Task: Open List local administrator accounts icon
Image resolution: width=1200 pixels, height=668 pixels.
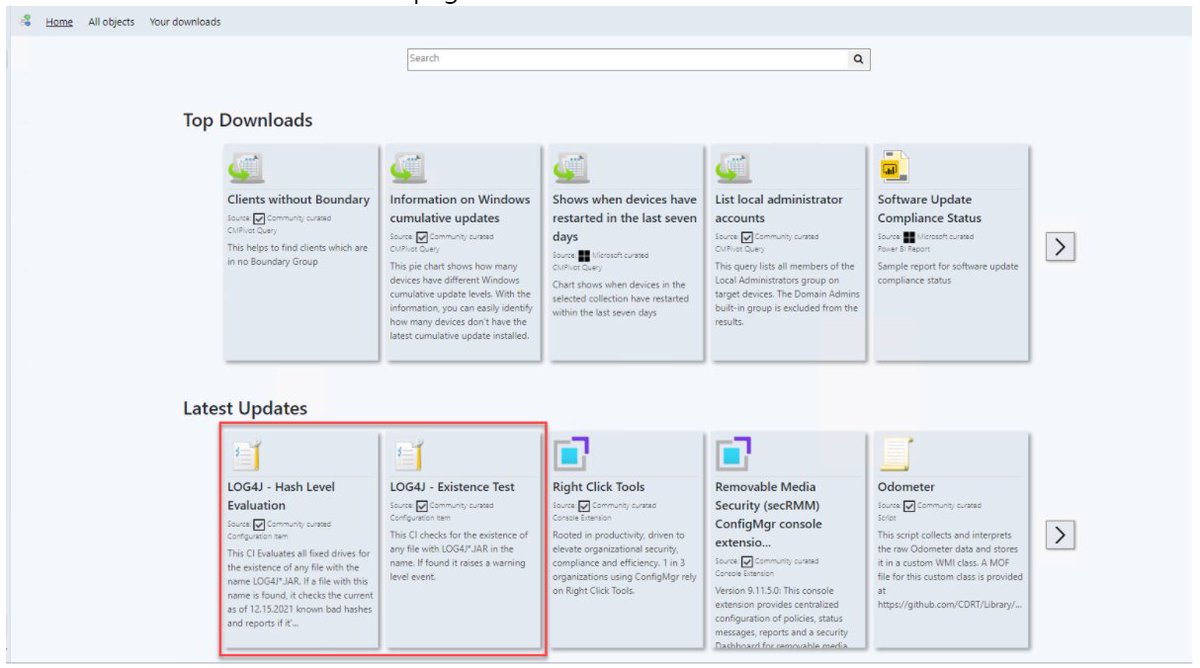Action: pyautogui.click(x=733, y=167)
